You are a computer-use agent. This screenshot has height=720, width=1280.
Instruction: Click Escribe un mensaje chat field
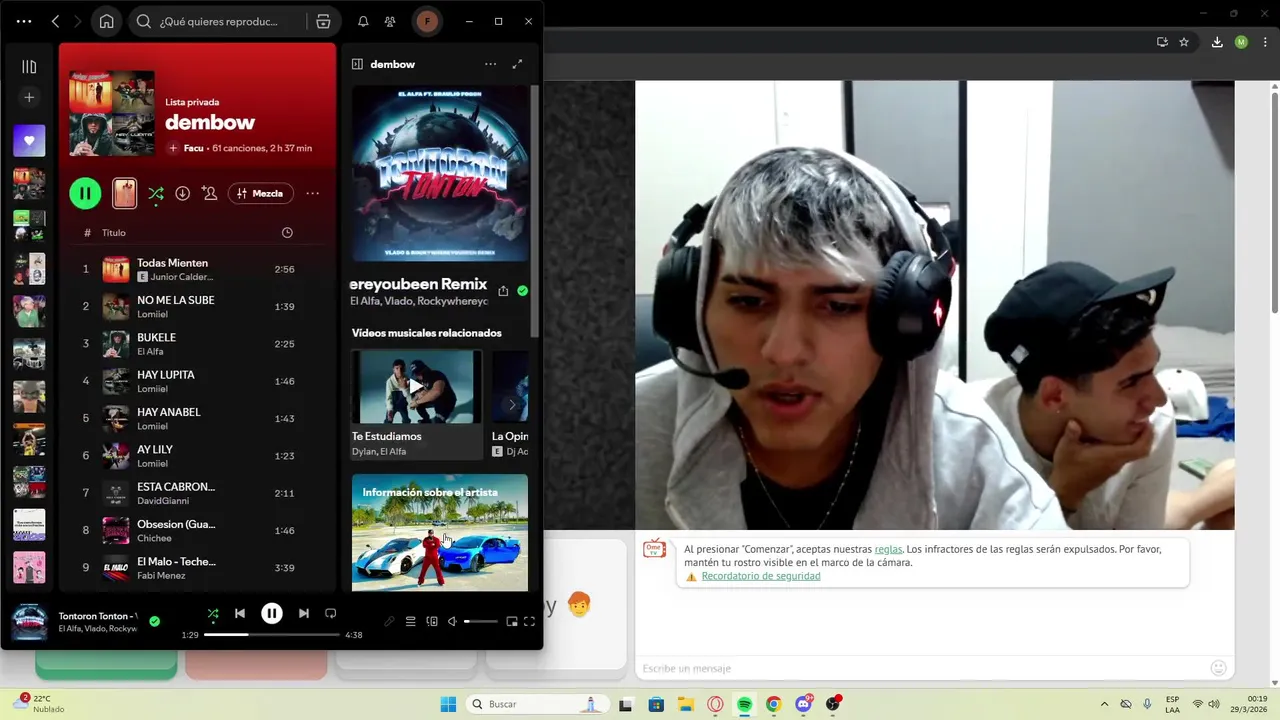coord(920,668)
